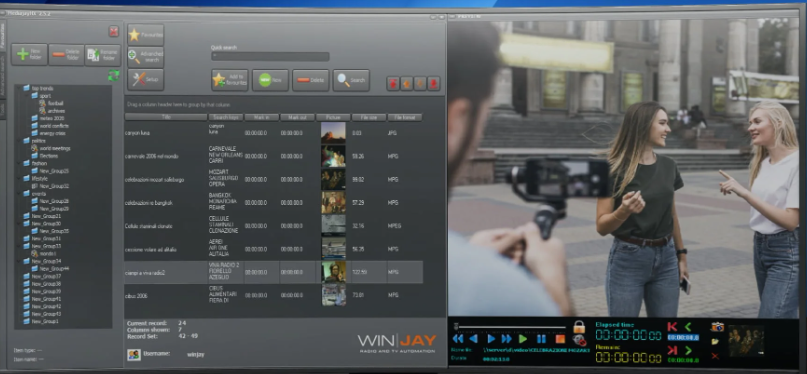This screenshot has height=374, width=807.
Task: Expand the politics folder node
Action: (x=20, y=140)
